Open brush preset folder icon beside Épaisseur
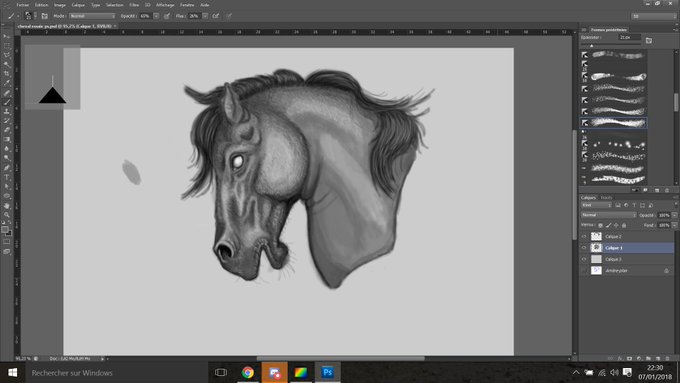 tap(649, 40)
